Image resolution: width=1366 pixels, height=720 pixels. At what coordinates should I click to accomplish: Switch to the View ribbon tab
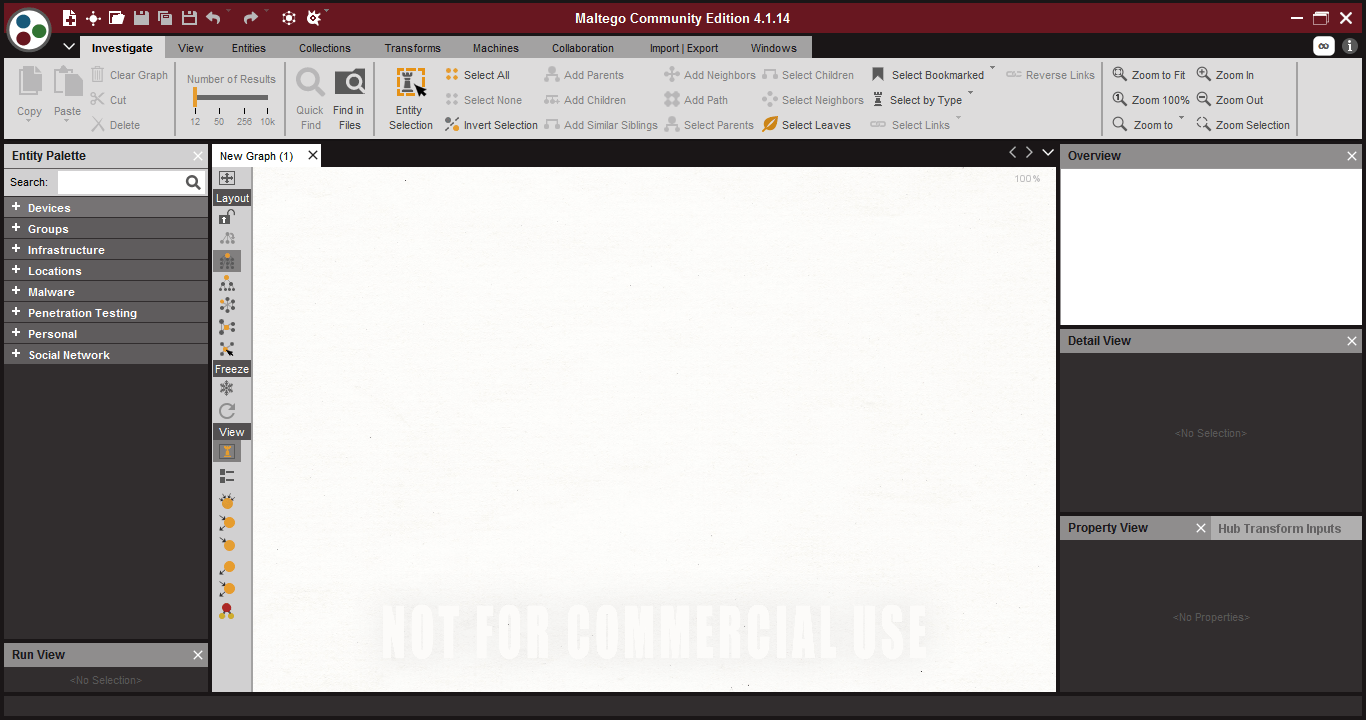click(x=191, y=48)
